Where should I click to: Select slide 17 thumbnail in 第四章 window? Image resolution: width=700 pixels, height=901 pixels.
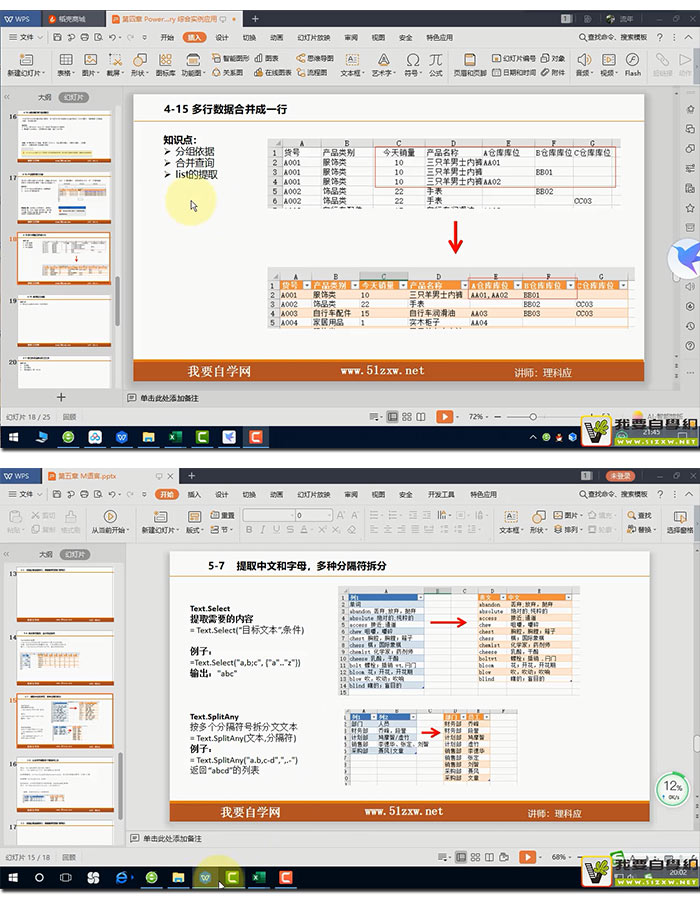pyautogui.click(x=64, y=199)
